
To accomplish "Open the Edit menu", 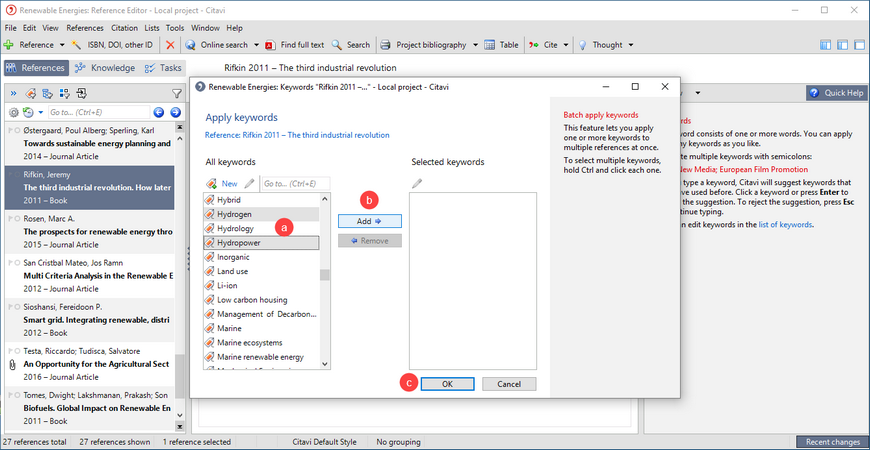I will 29,28.
